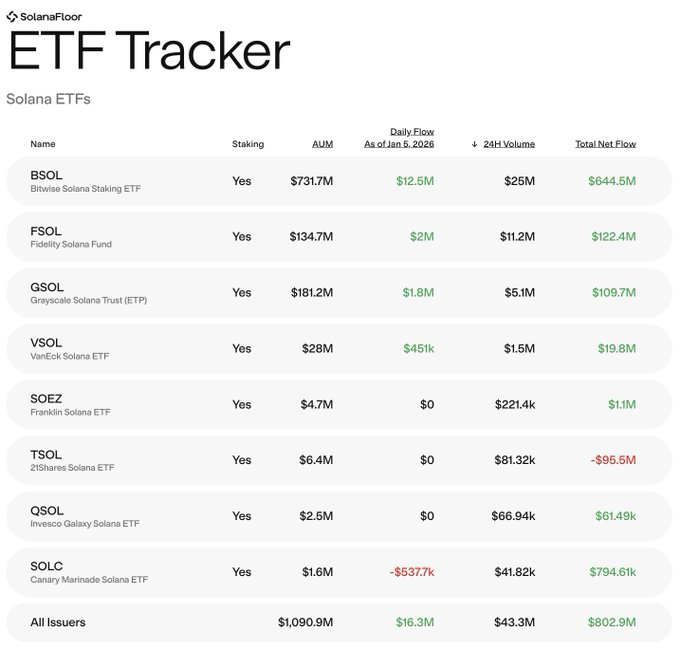Sort table by AUM column

(x=322, y=144)
